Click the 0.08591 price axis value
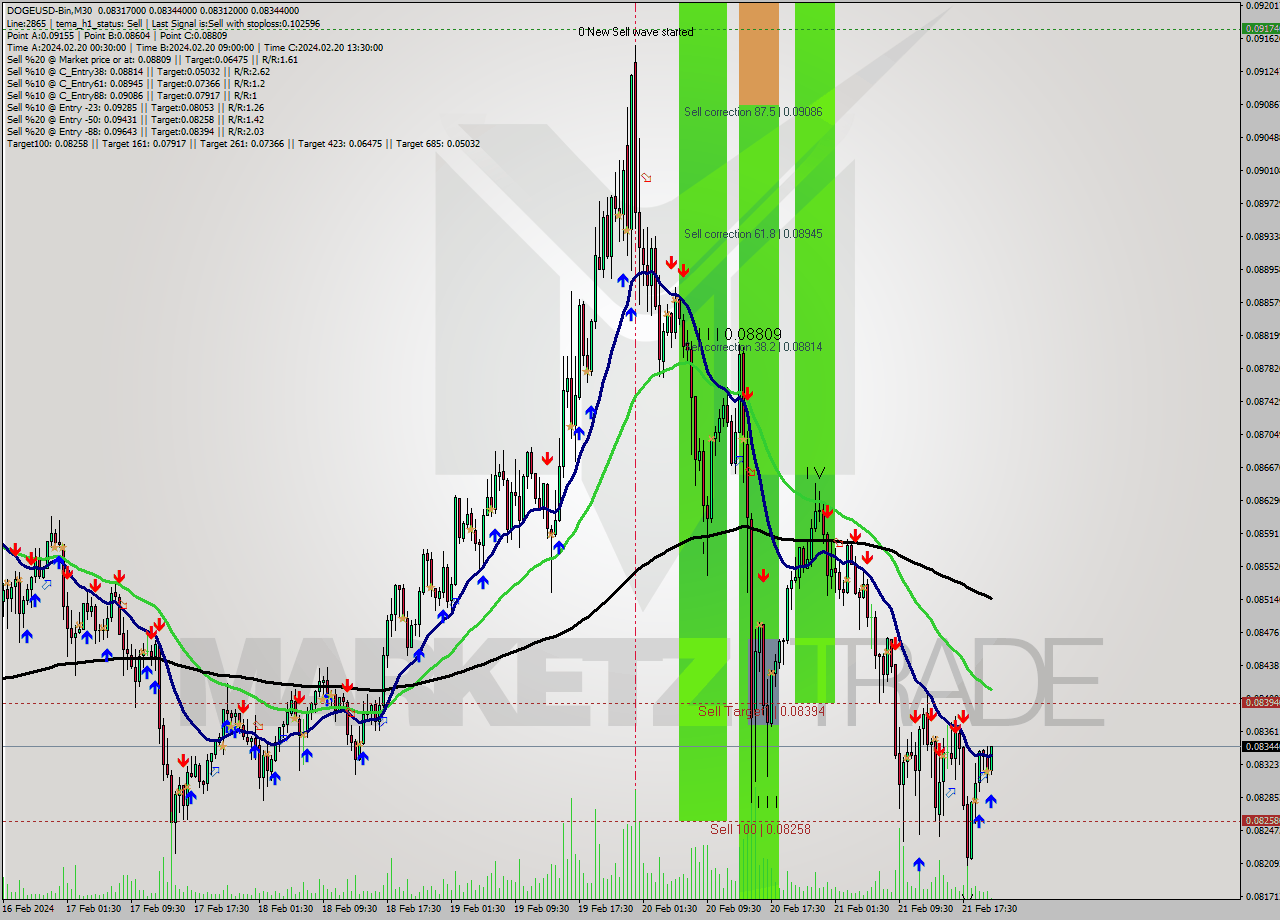The image size is (1280, 920). (1262, 533)
